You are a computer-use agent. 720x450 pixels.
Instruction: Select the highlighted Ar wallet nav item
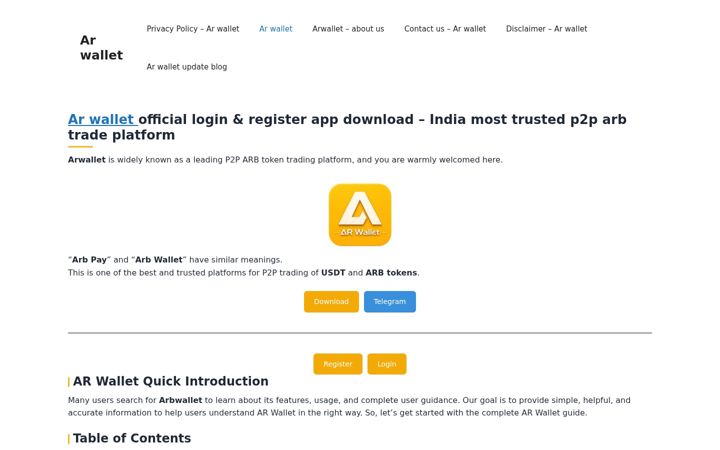276,29
